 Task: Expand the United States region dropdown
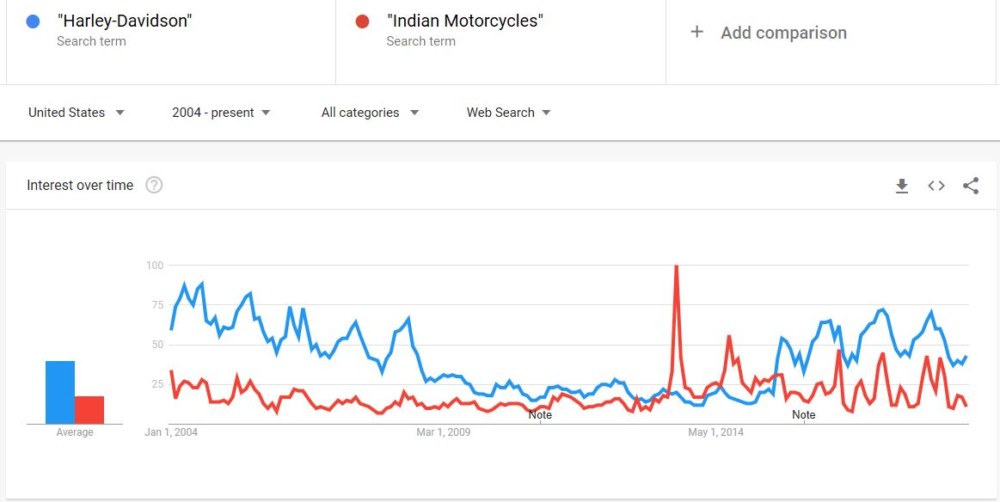[x=76, y=113]
